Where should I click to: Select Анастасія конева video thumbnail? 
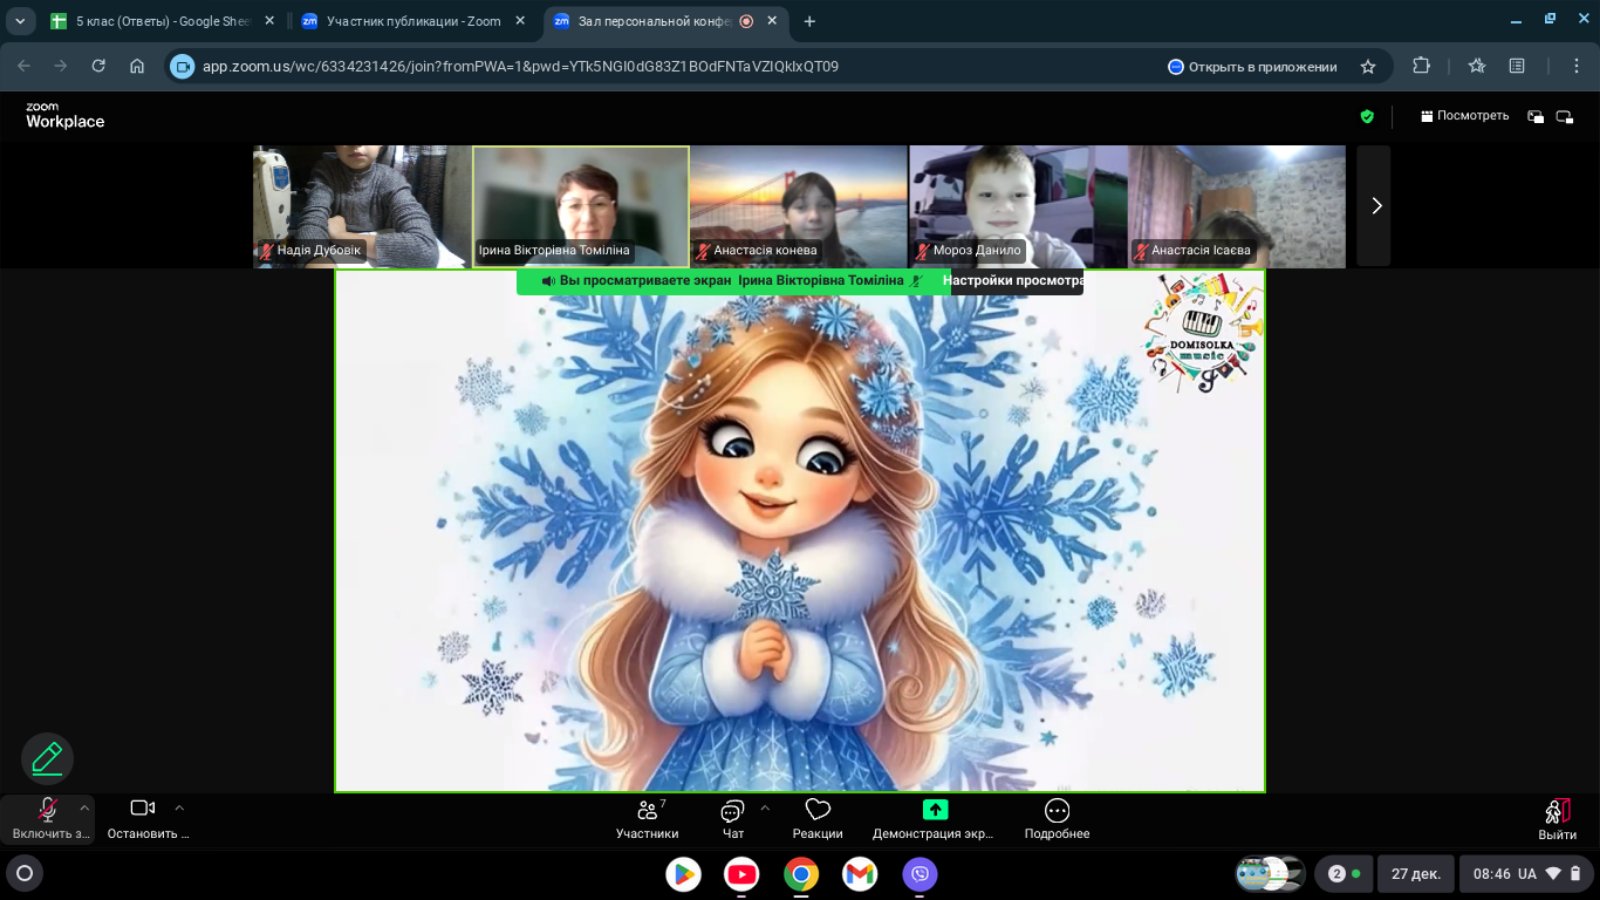[x=799, y=206]
